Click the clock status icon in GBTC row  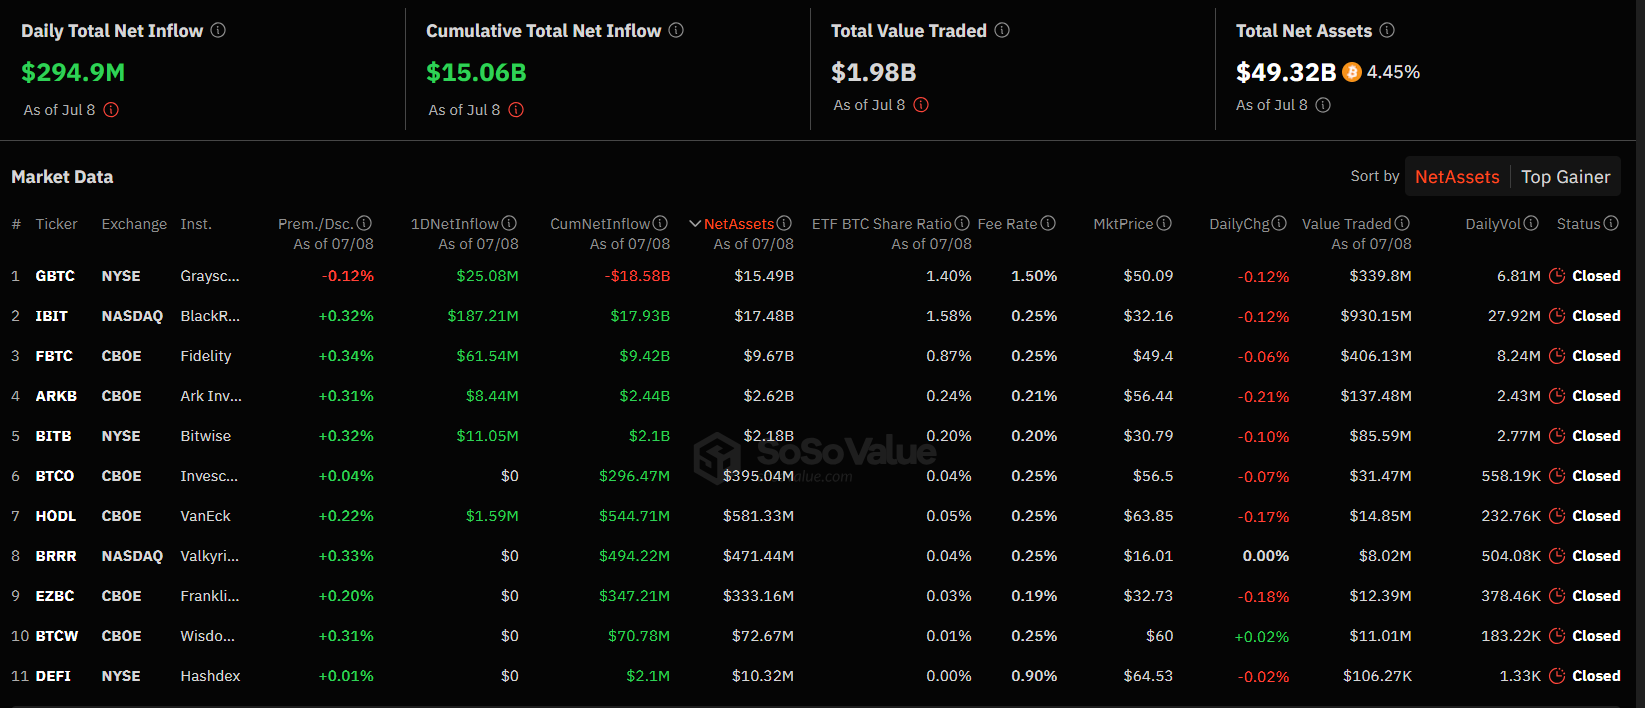point(1557,276)
